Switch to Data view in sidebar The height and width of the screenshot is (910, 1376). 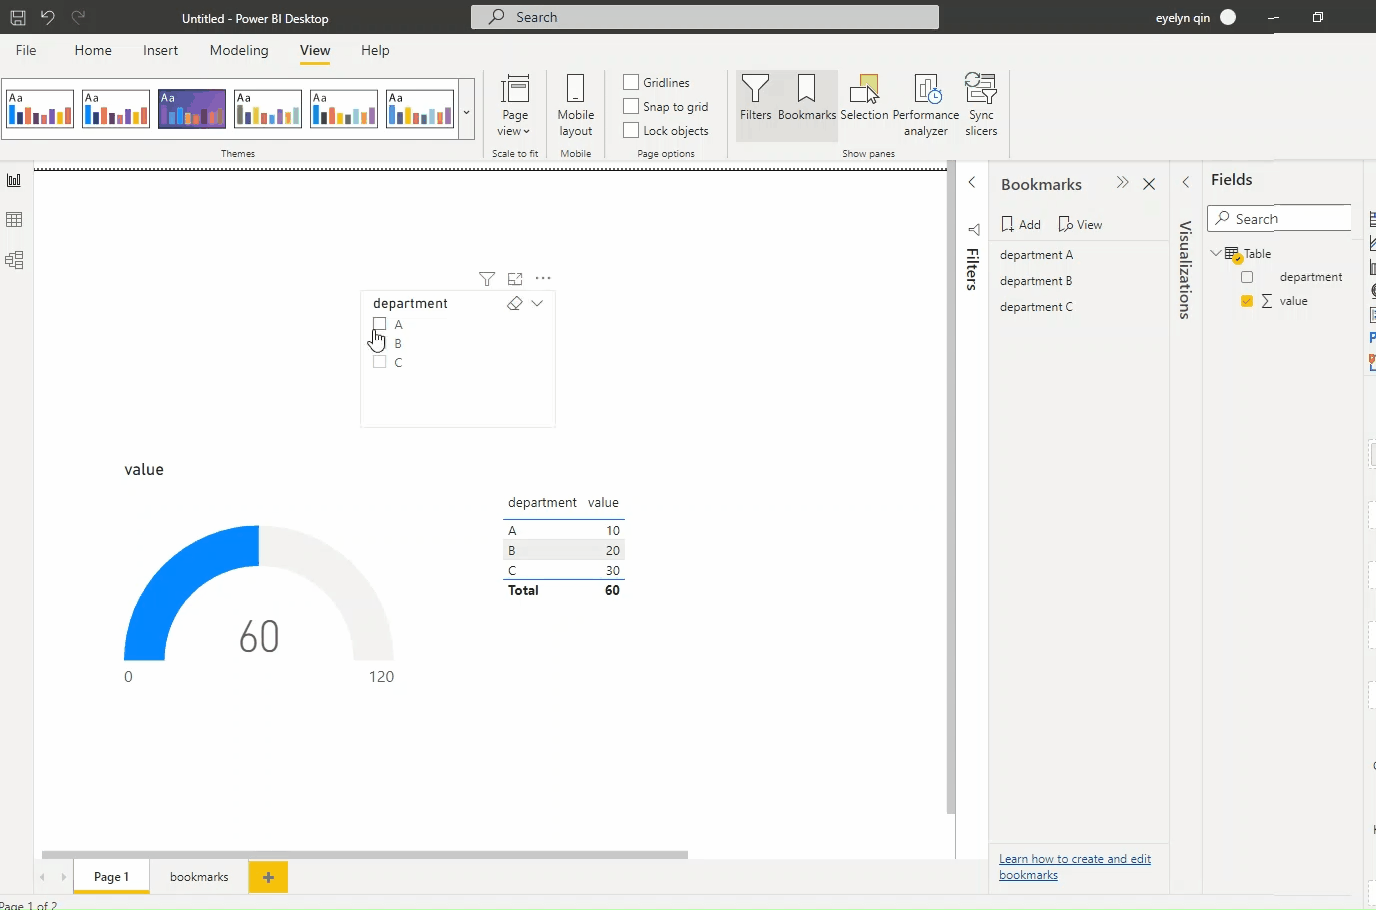point(14,220)
